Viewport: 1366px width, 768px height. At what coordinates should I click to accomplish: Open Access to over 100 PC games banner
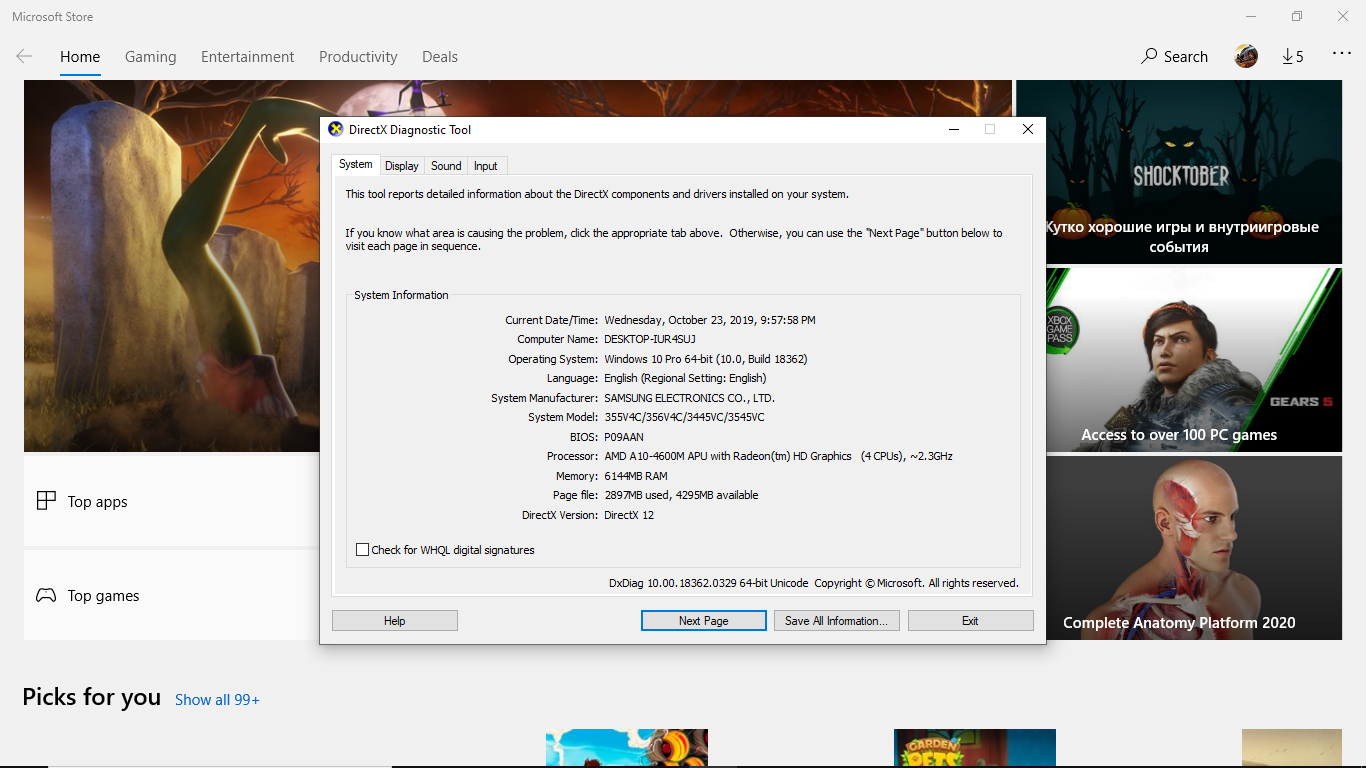pos(1179,360)
